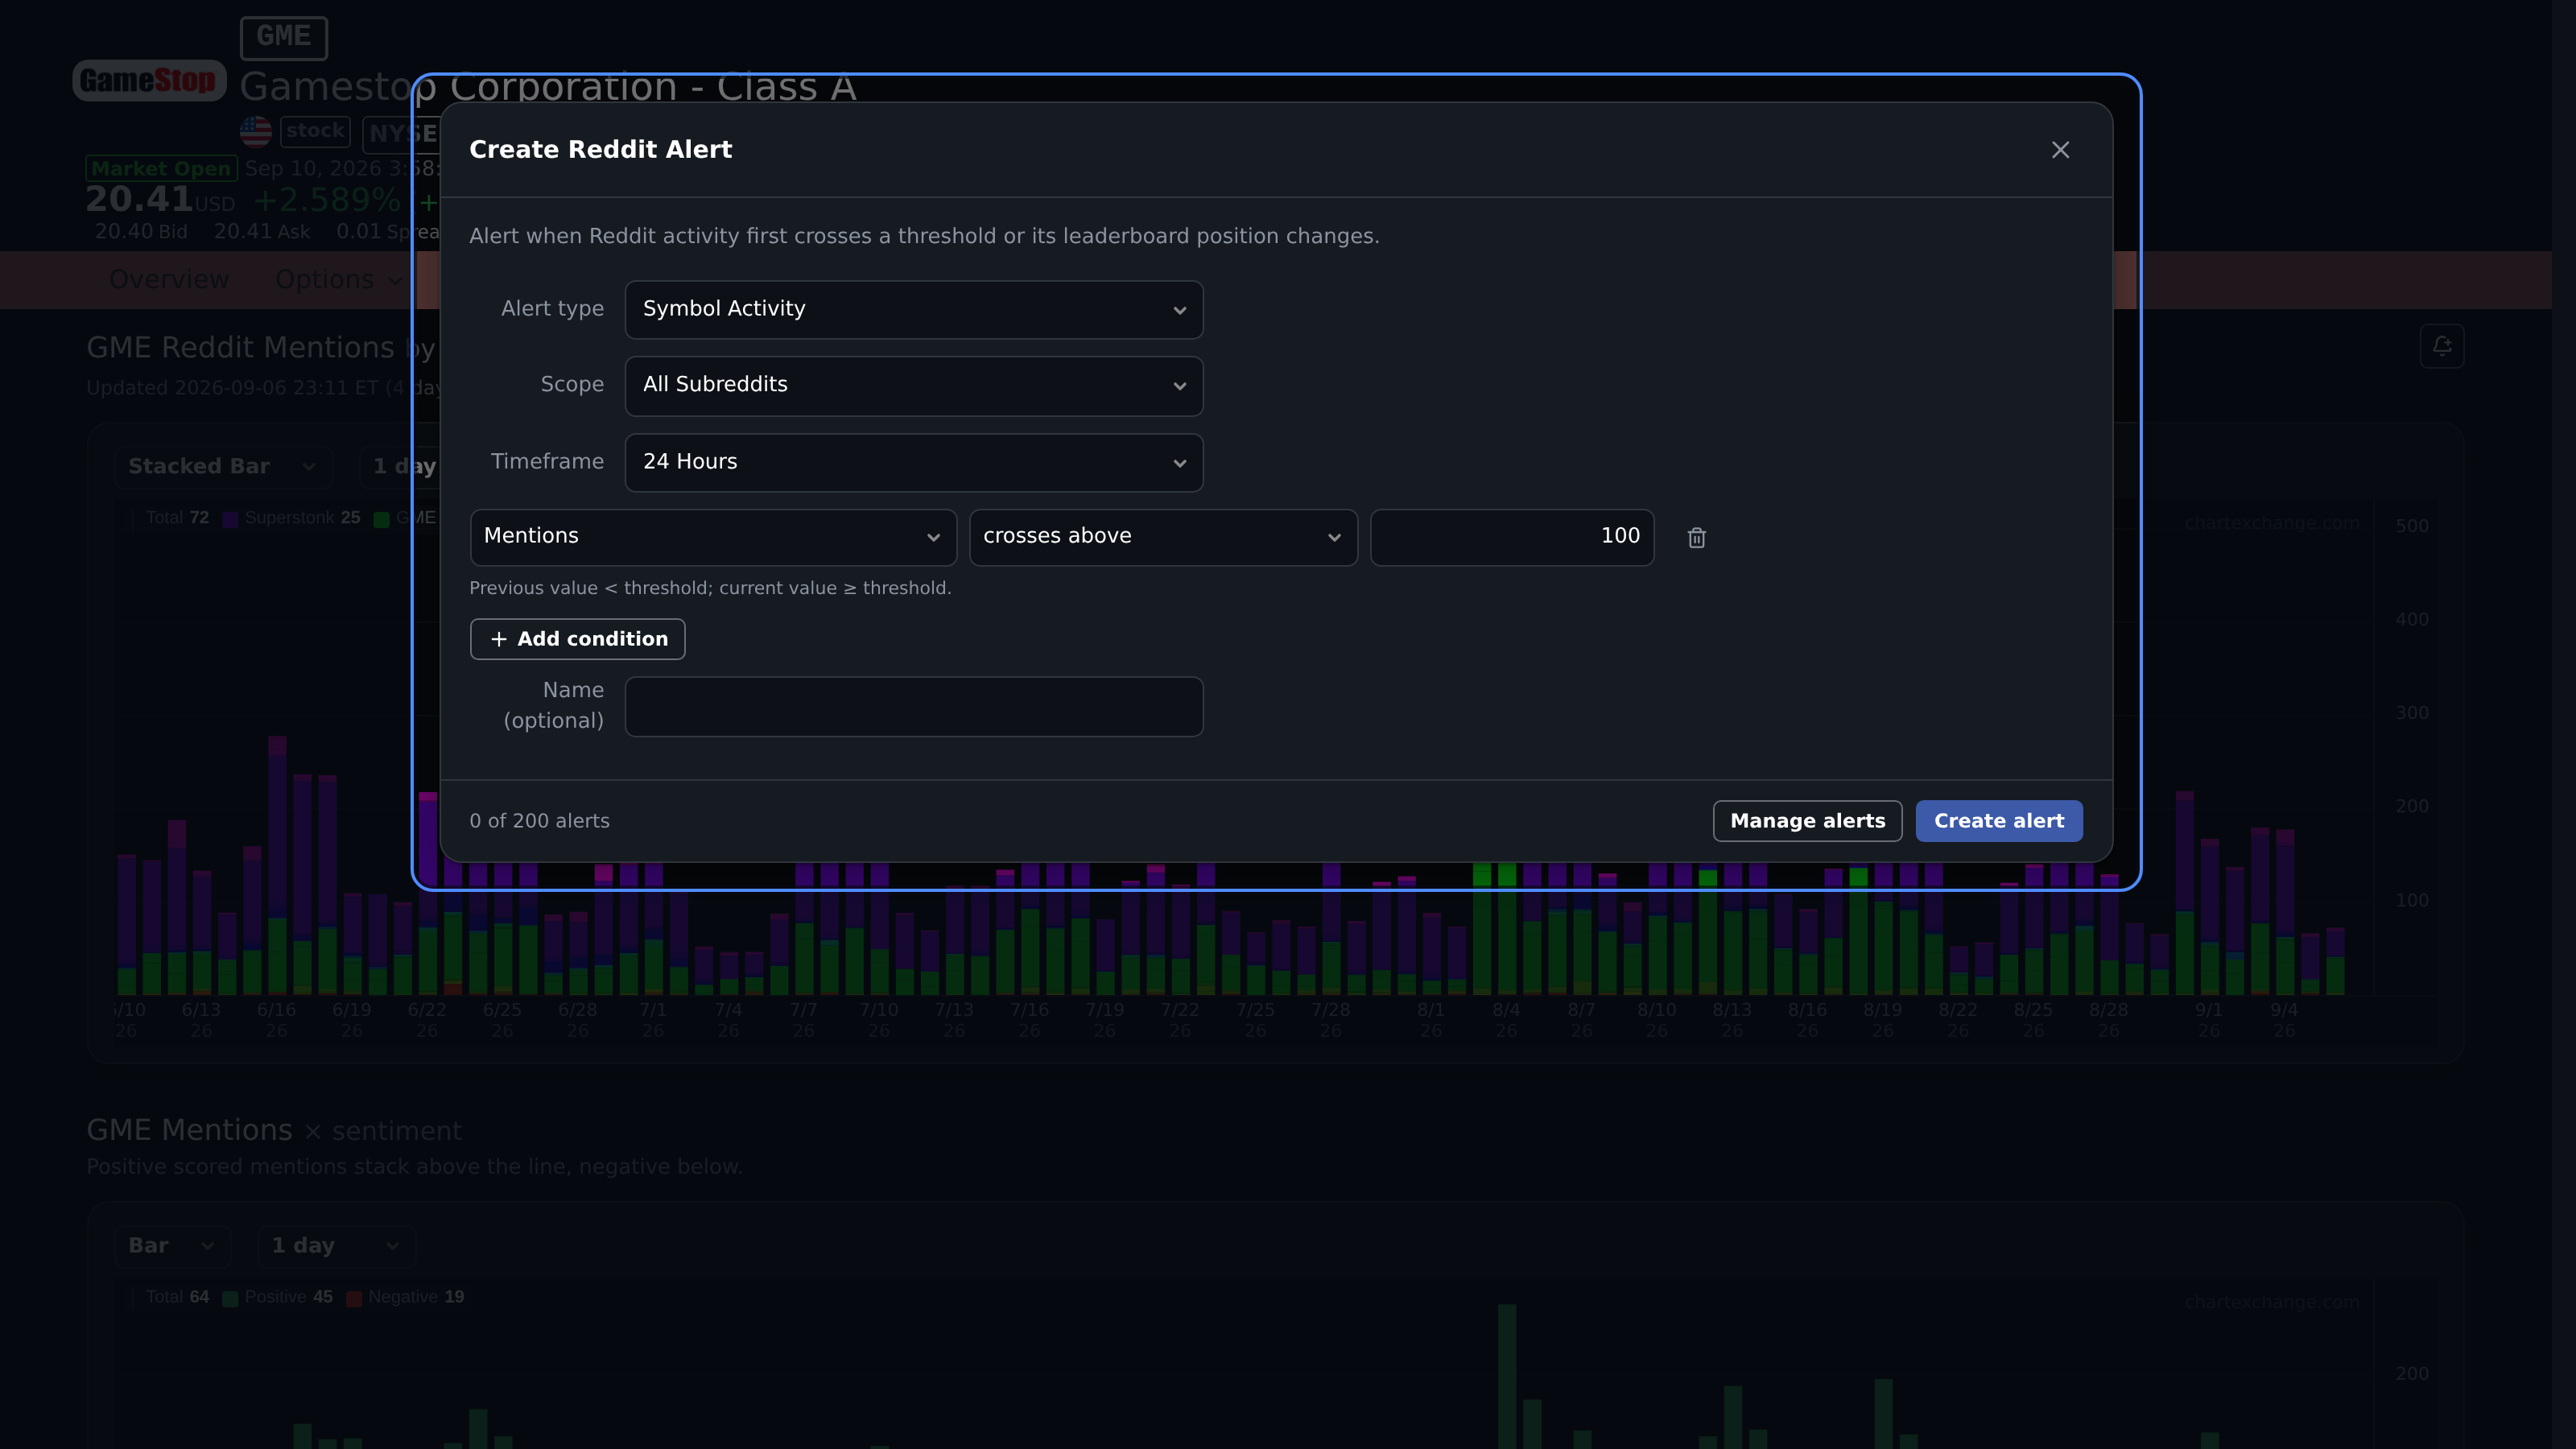The height and width of the screenshot is (1449, 2576).
Task: Toggle the Superstonk legend color swatch
Action: 230,519
